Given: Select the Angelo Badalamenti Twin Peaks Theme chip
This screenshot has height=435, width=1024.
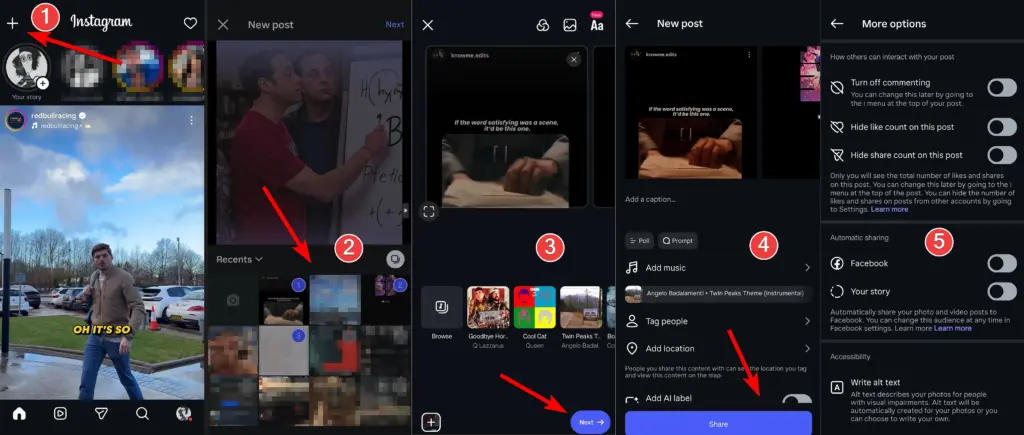Looking at the screenshot, I should coord(718,294).
